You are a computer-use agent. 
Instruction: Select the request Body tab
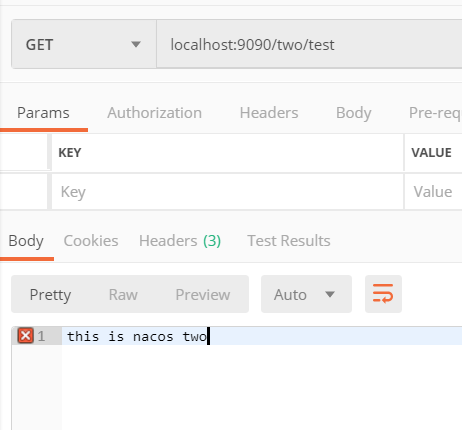[x=353, y=113]
